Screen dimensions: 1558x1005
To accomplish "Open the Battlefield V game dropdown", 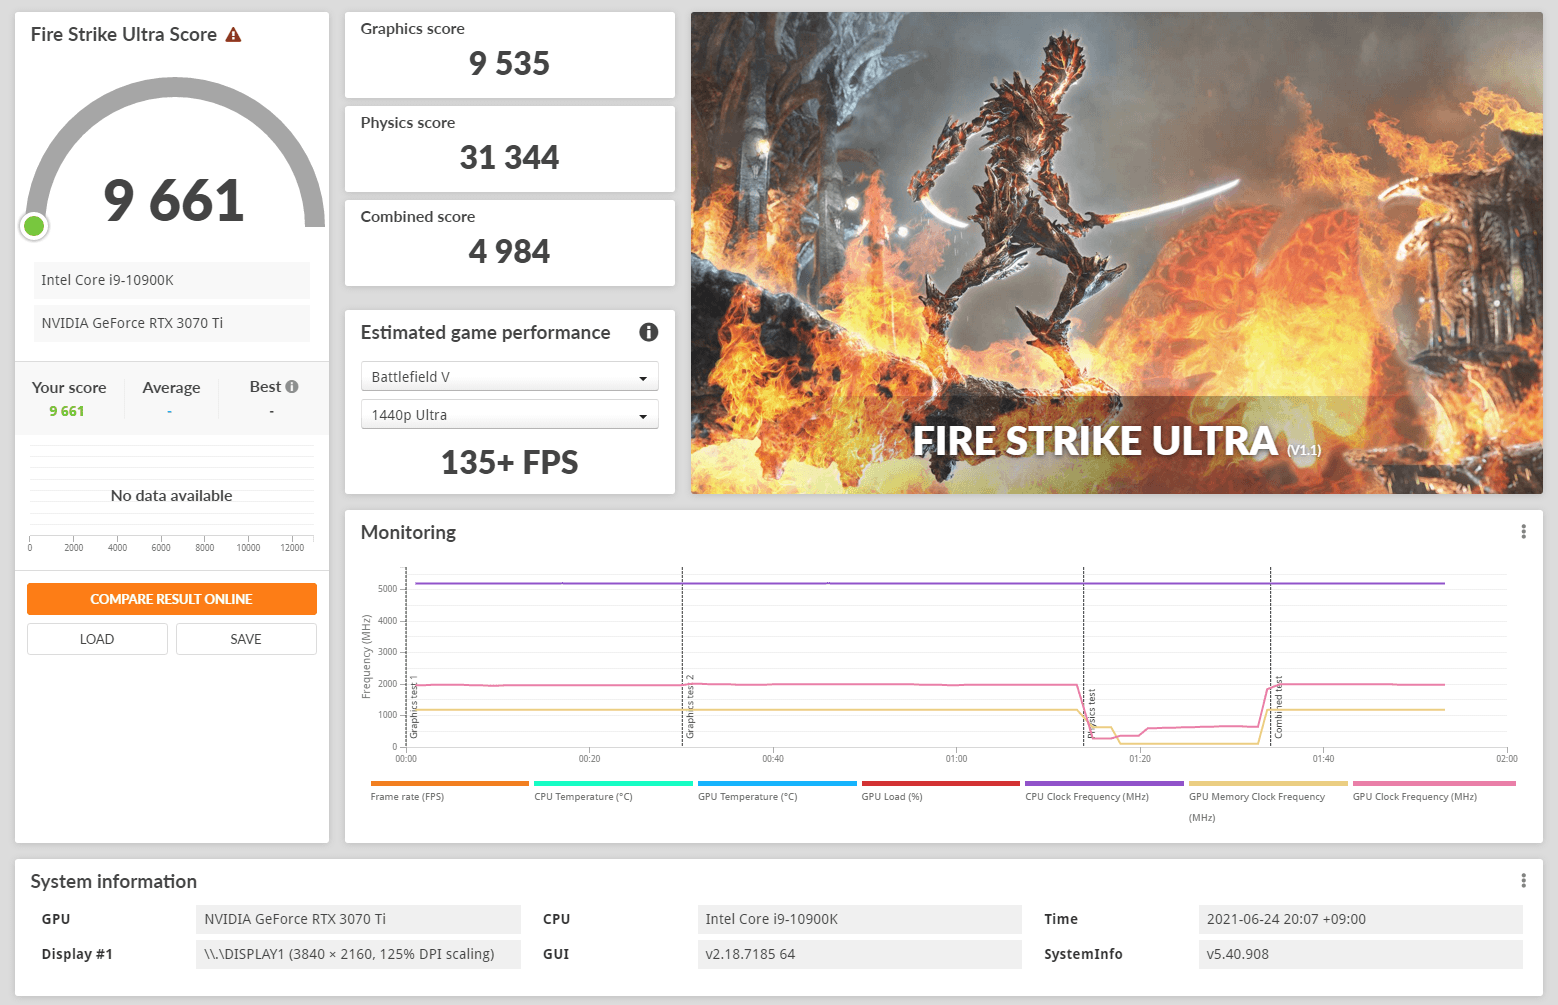I will [x=509, y=377].
